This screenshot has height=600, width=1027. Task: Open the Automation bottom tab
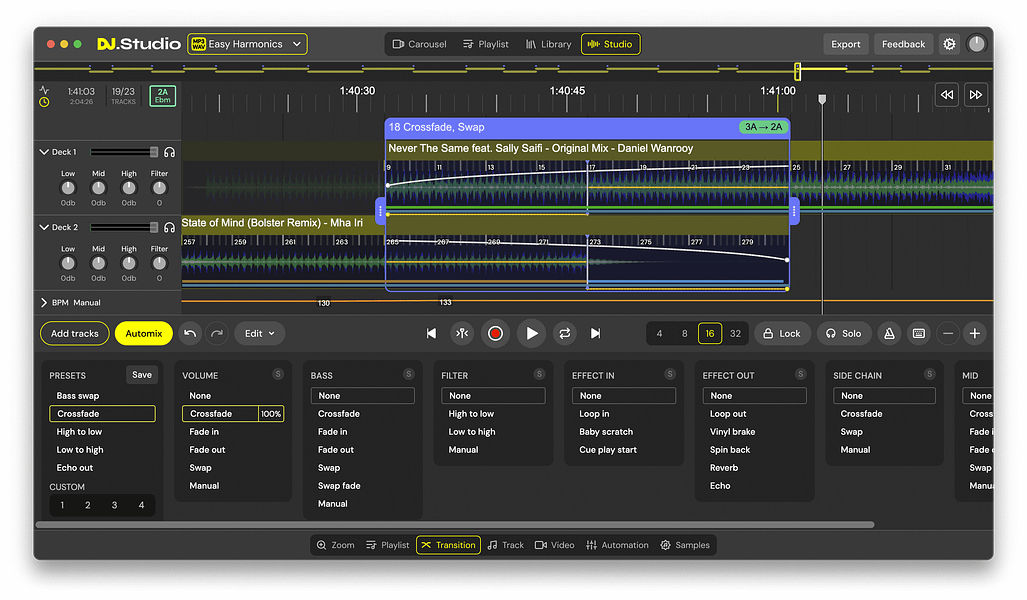(617, 545)
